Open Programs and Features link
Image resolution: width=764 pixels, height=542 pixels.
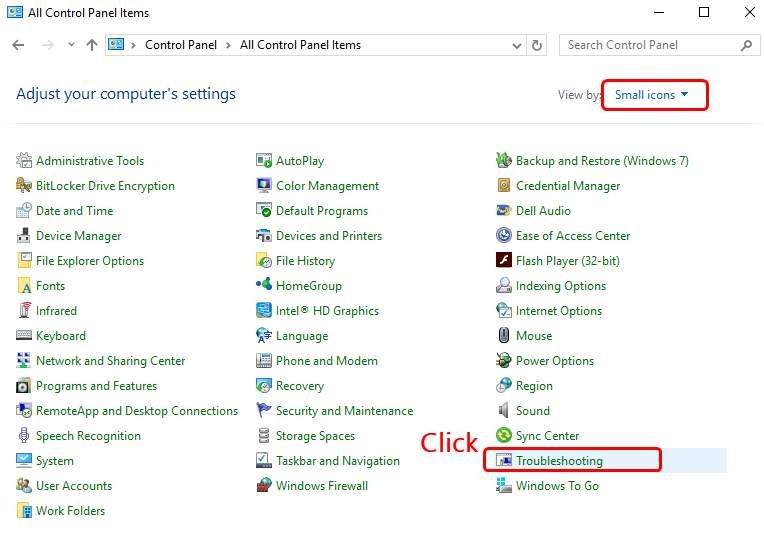click(x=96, y=386)
